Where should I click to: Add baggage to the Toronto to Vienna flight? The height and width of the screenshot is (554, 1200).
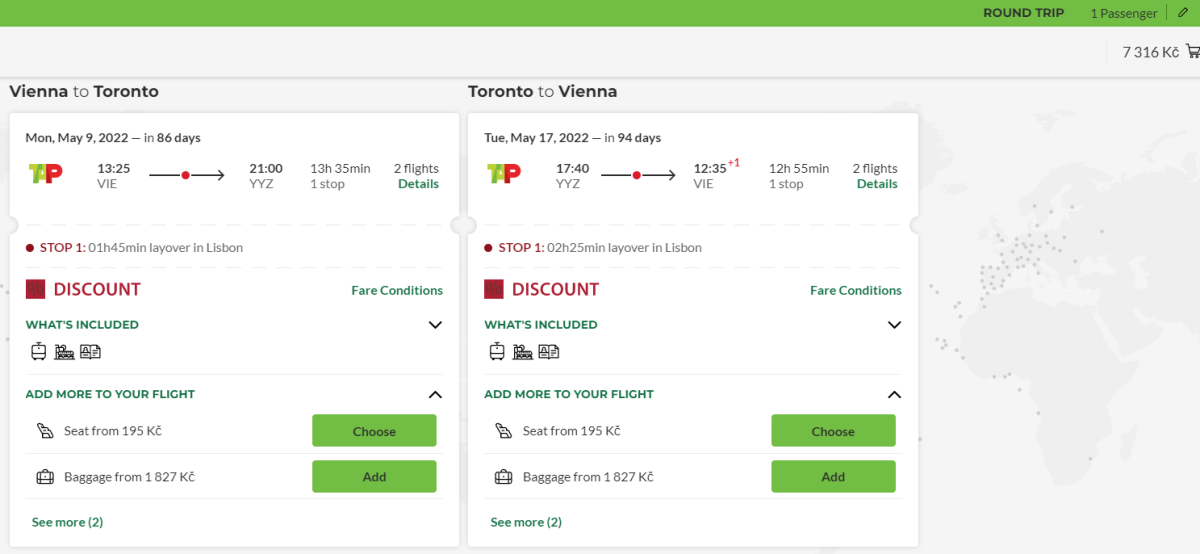833,477
